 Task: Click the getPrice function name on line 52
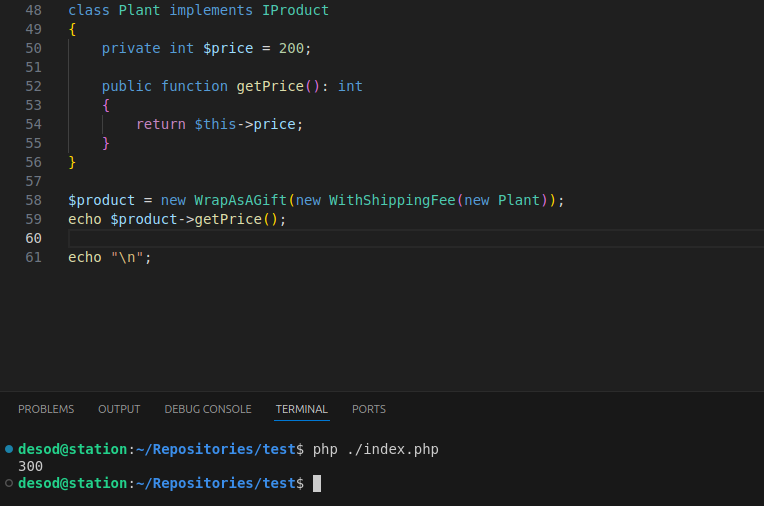(270, 86)
